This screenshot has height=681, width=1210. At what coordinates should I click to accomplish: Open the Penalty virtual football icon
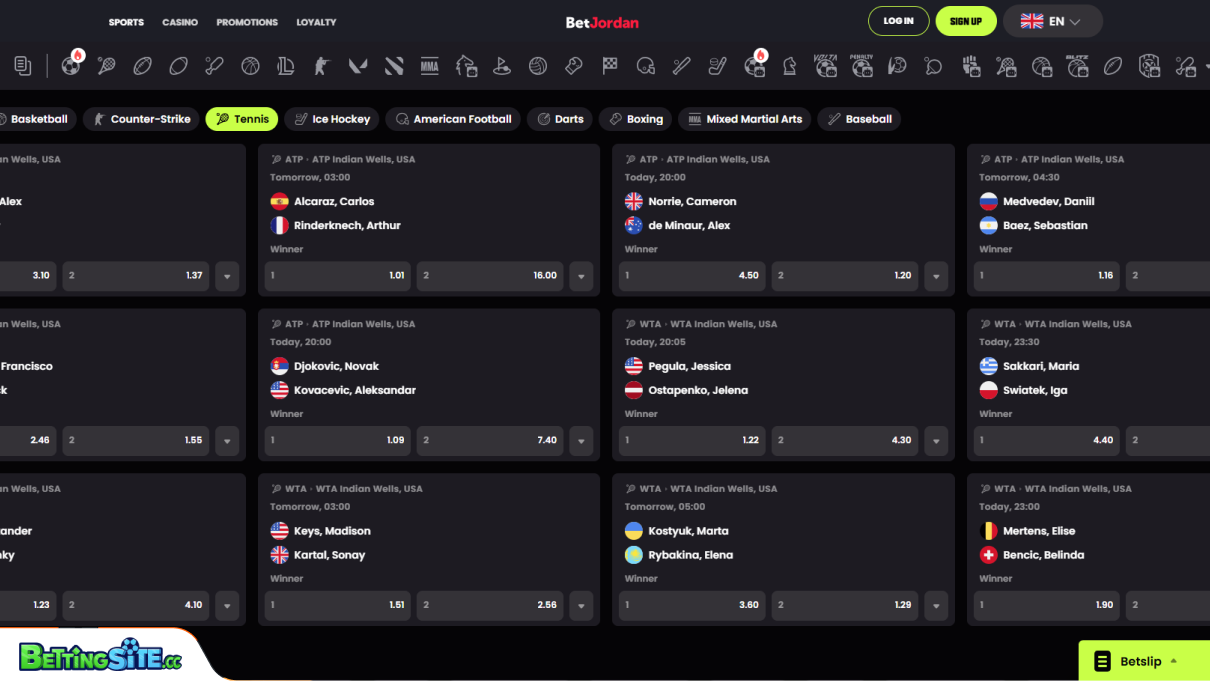[860, 66]
